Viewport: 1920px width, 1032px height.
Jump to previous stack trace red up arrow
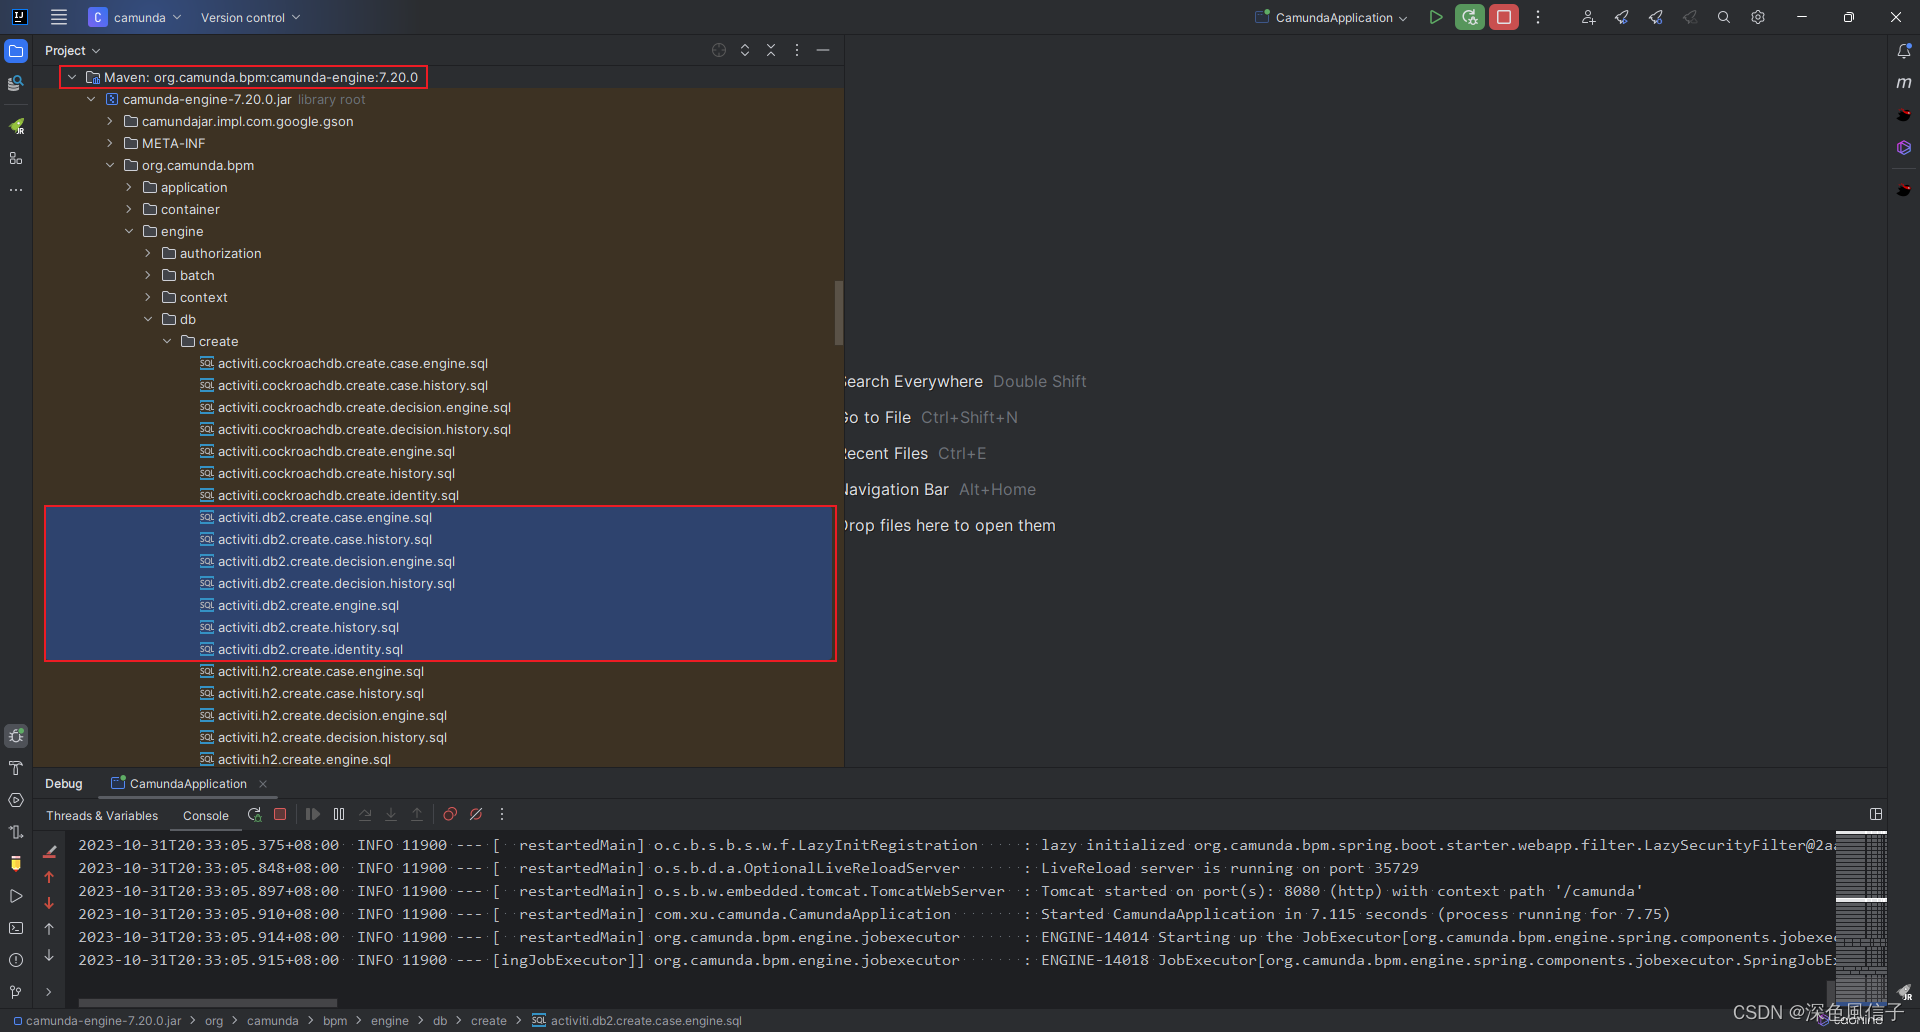[49, 877]
